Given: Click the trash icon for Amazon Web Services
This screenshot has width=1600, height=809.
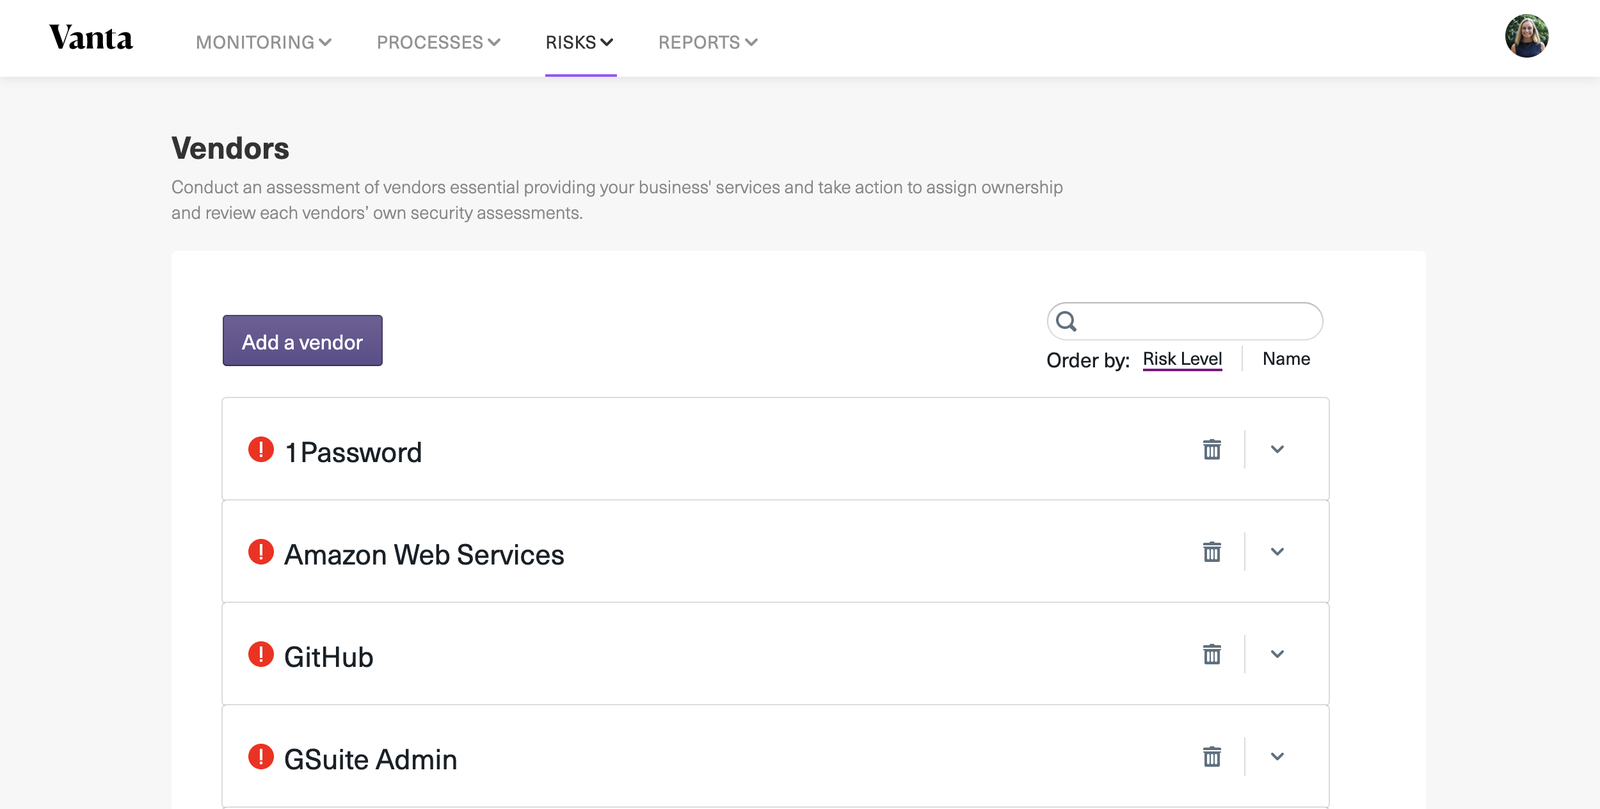Looking at the screenshot, I should [x=1212, y=551].
